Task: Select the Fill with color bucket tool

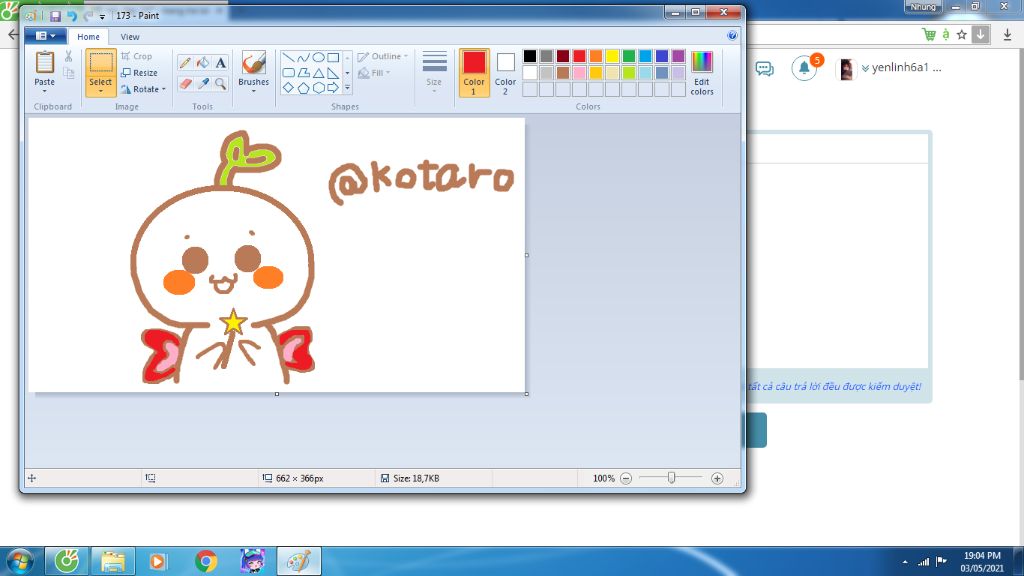Action: [x=203, y=63]
